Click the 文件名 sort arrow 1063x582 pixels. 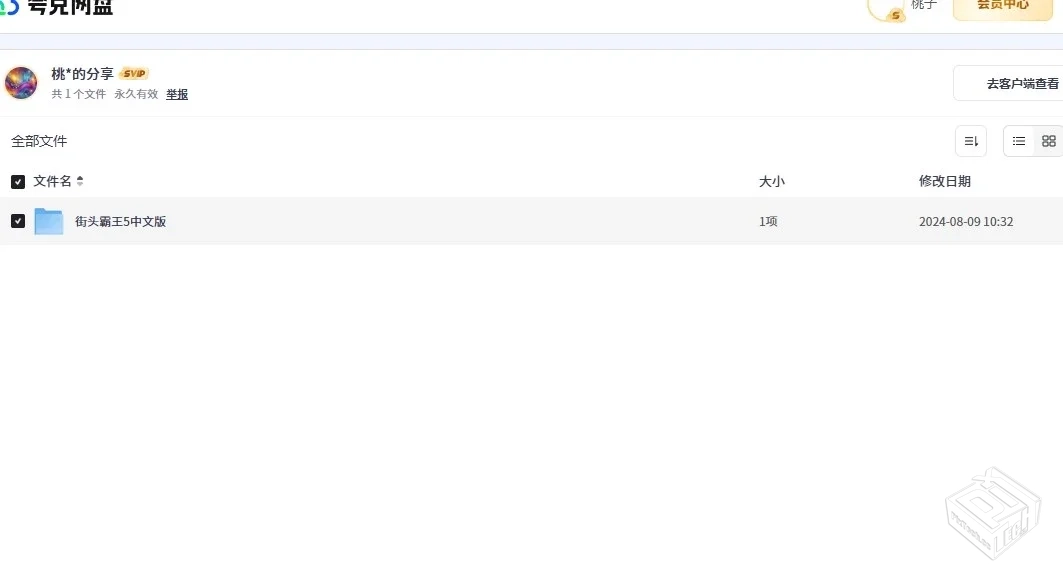pyautogui.click(x=80, y=181)
